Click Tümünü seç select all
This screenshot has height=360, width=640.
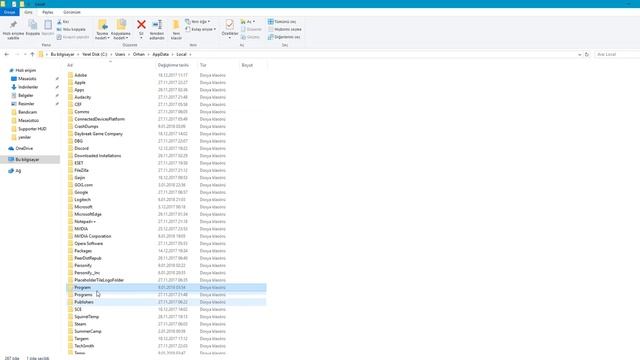tap(282, 22)
